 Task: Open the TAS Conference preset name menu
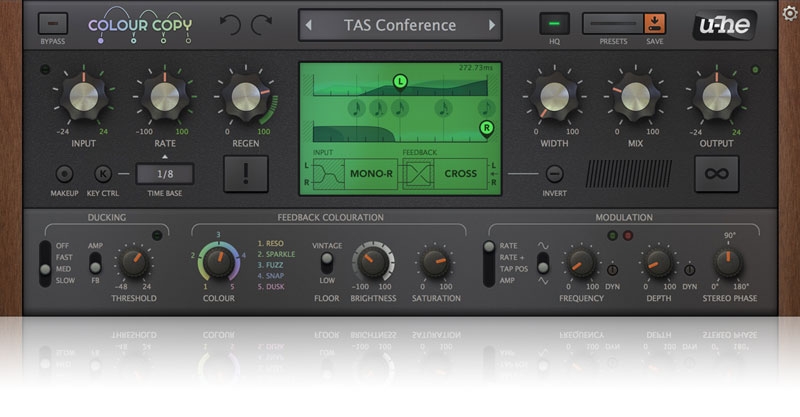(x=399, y=25)
